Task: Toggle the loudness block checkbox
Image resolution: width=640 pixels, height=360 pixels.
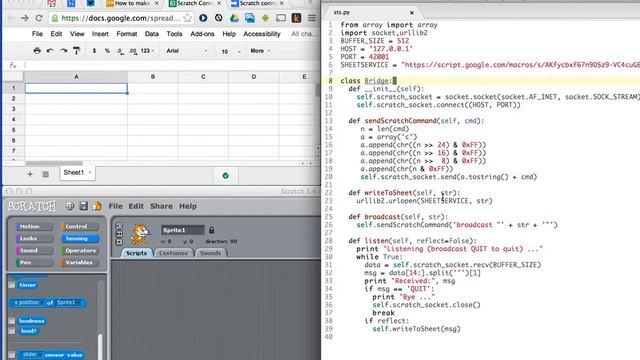Action: click(x=12, y=321)
